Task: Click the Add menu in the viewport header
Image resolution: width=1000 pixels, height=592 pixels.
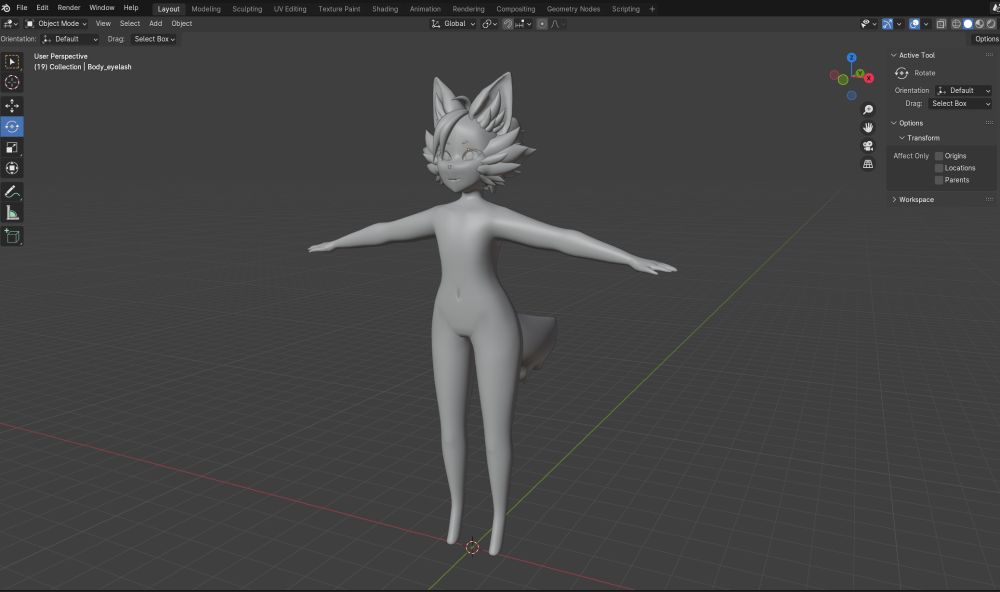Action: [x=155, y=23]
